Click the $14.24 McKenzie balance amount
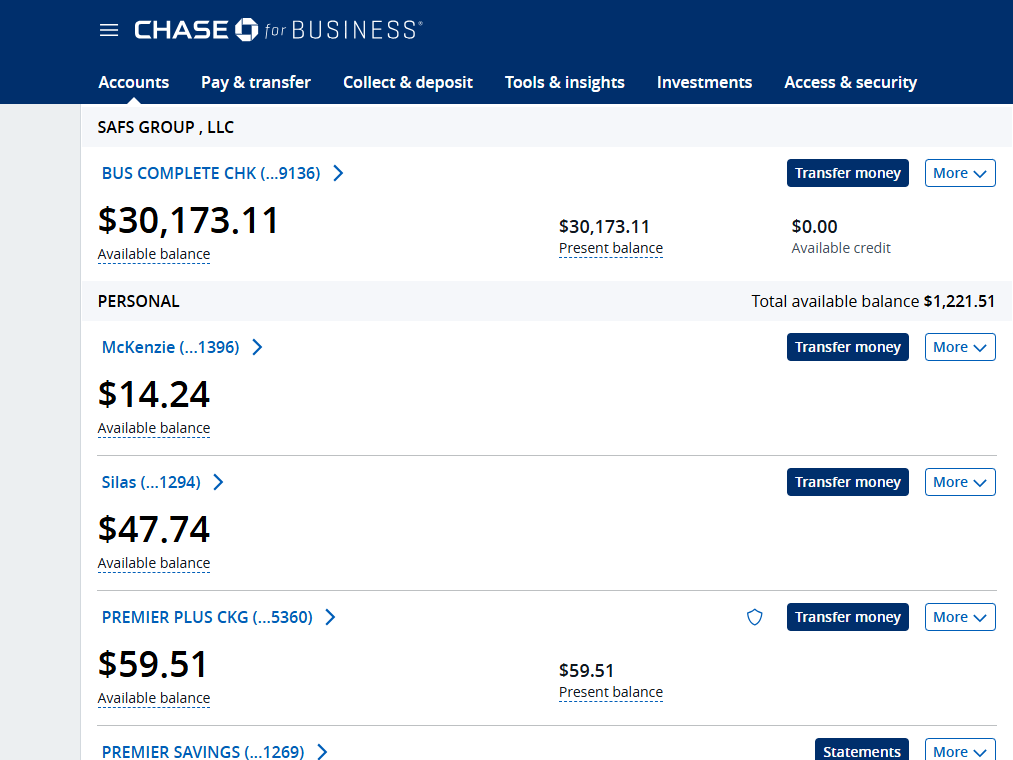The image size is (1013, 760). (x=154, y=394)
